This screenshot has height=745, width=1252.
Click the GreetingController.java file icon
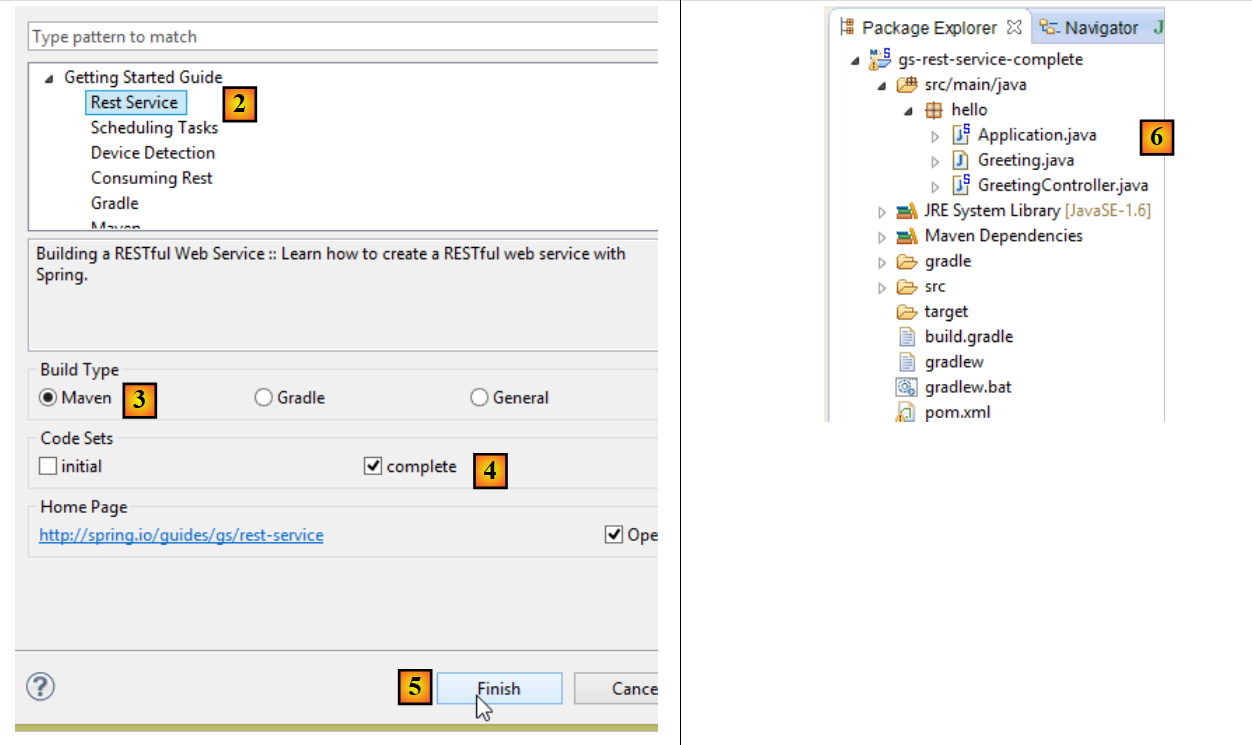pyautogui.click(x=961, y=185)
